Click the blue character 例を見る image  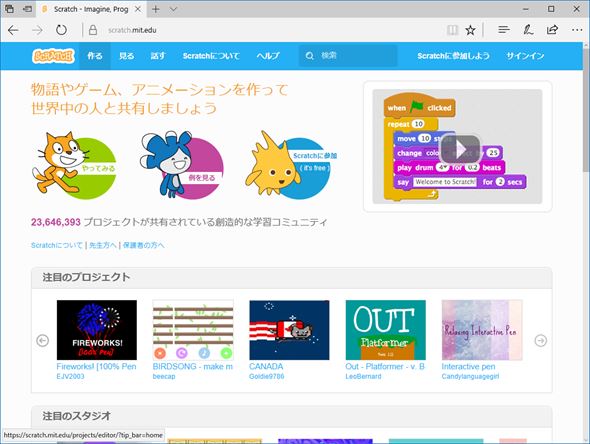click(x=181, y=164)
